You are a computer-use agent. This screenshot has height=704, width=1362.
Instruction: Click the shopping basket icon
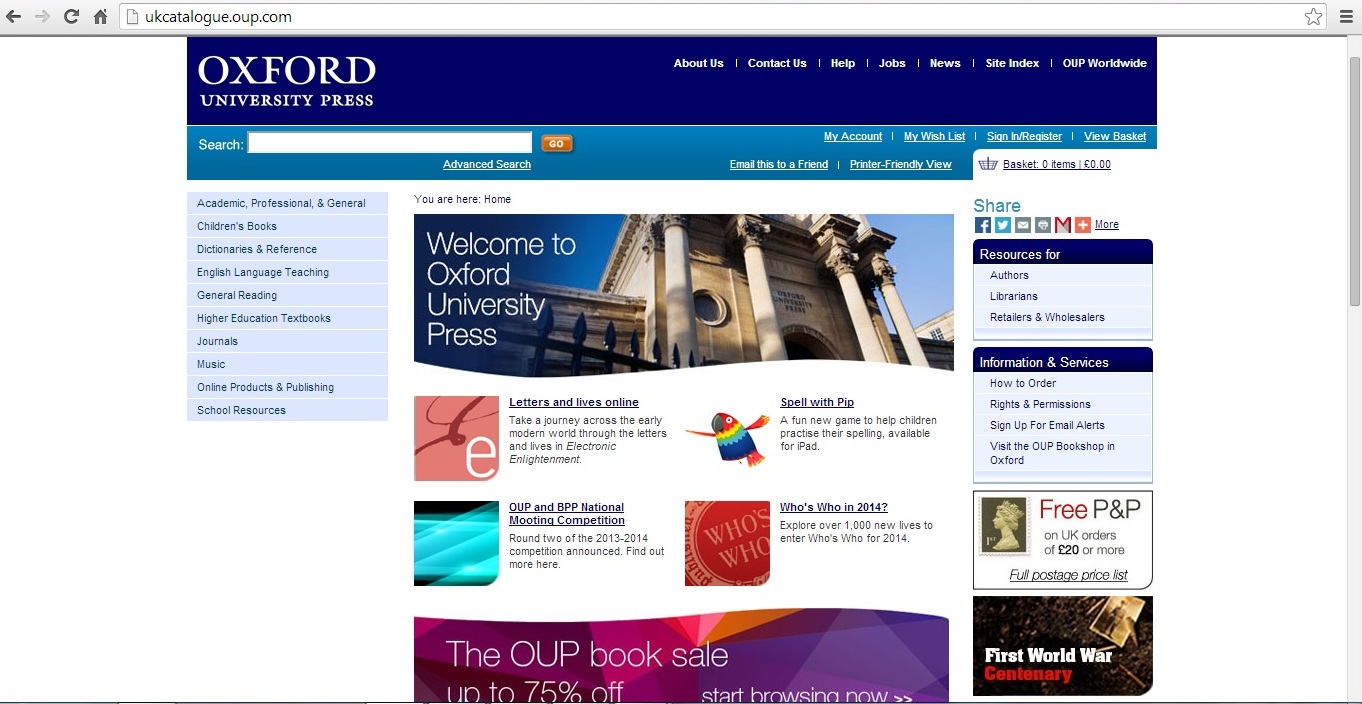tap(988, 164)
